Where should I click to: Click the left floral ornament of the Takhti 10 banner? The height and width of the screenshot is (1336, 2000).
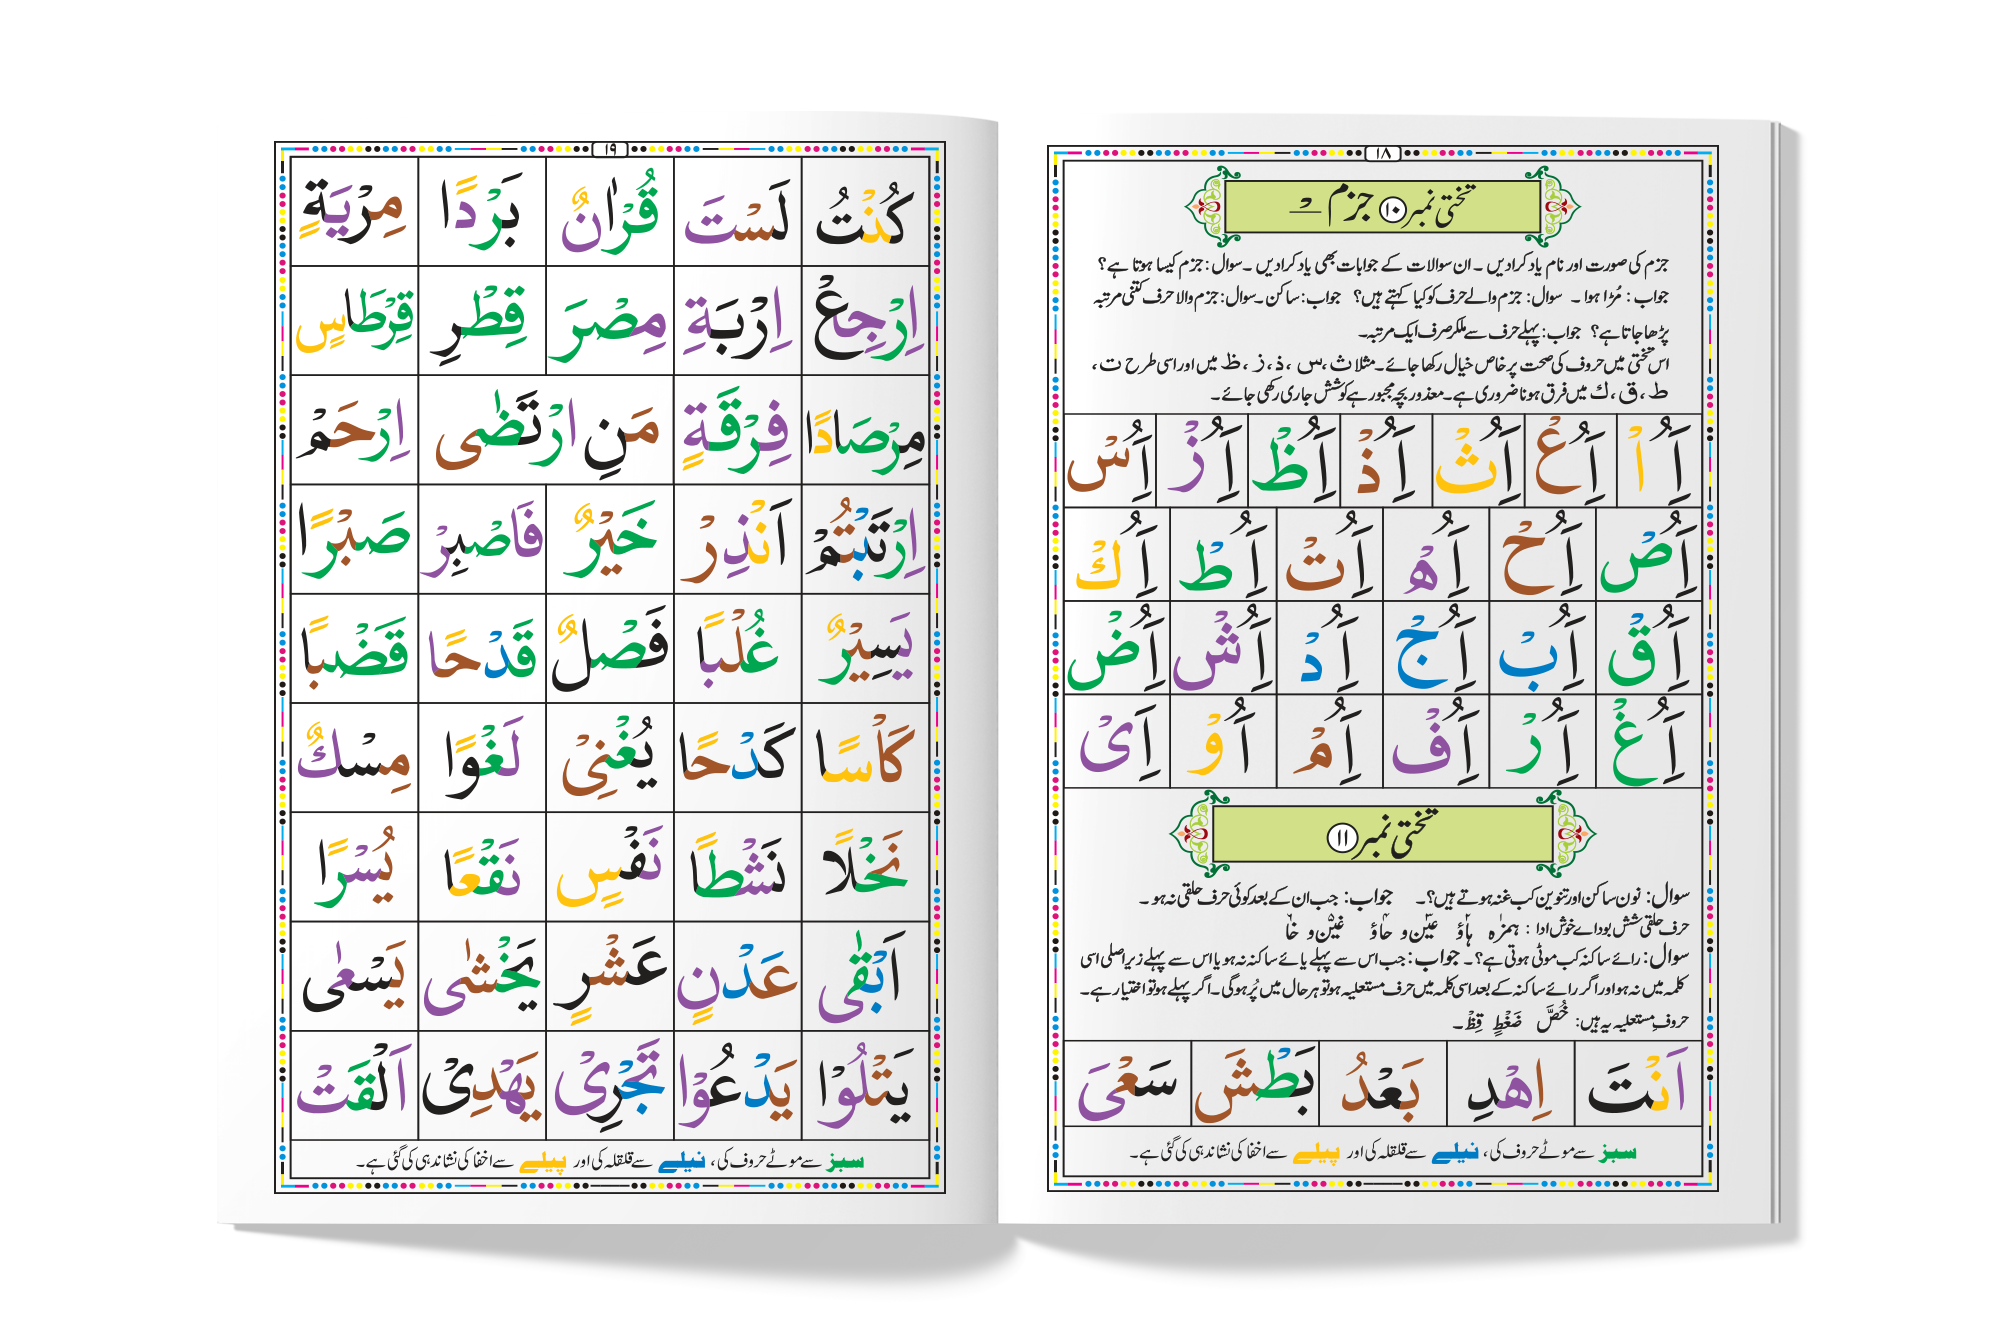tap(1208, 207)
